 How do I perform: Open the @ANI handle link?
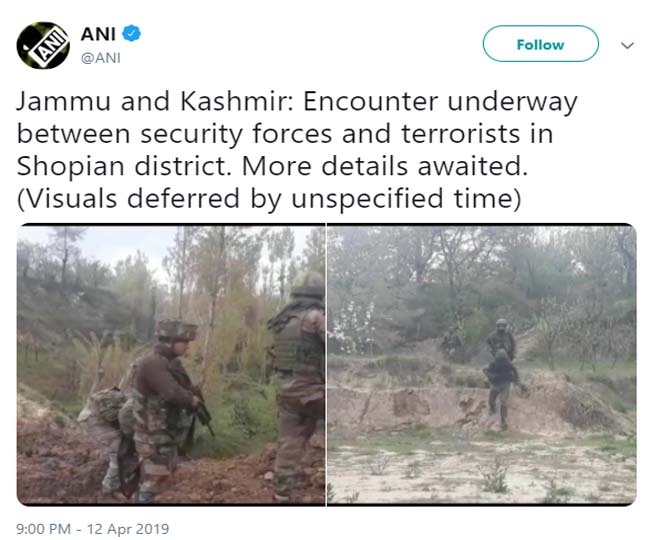(x=101, y=58)
